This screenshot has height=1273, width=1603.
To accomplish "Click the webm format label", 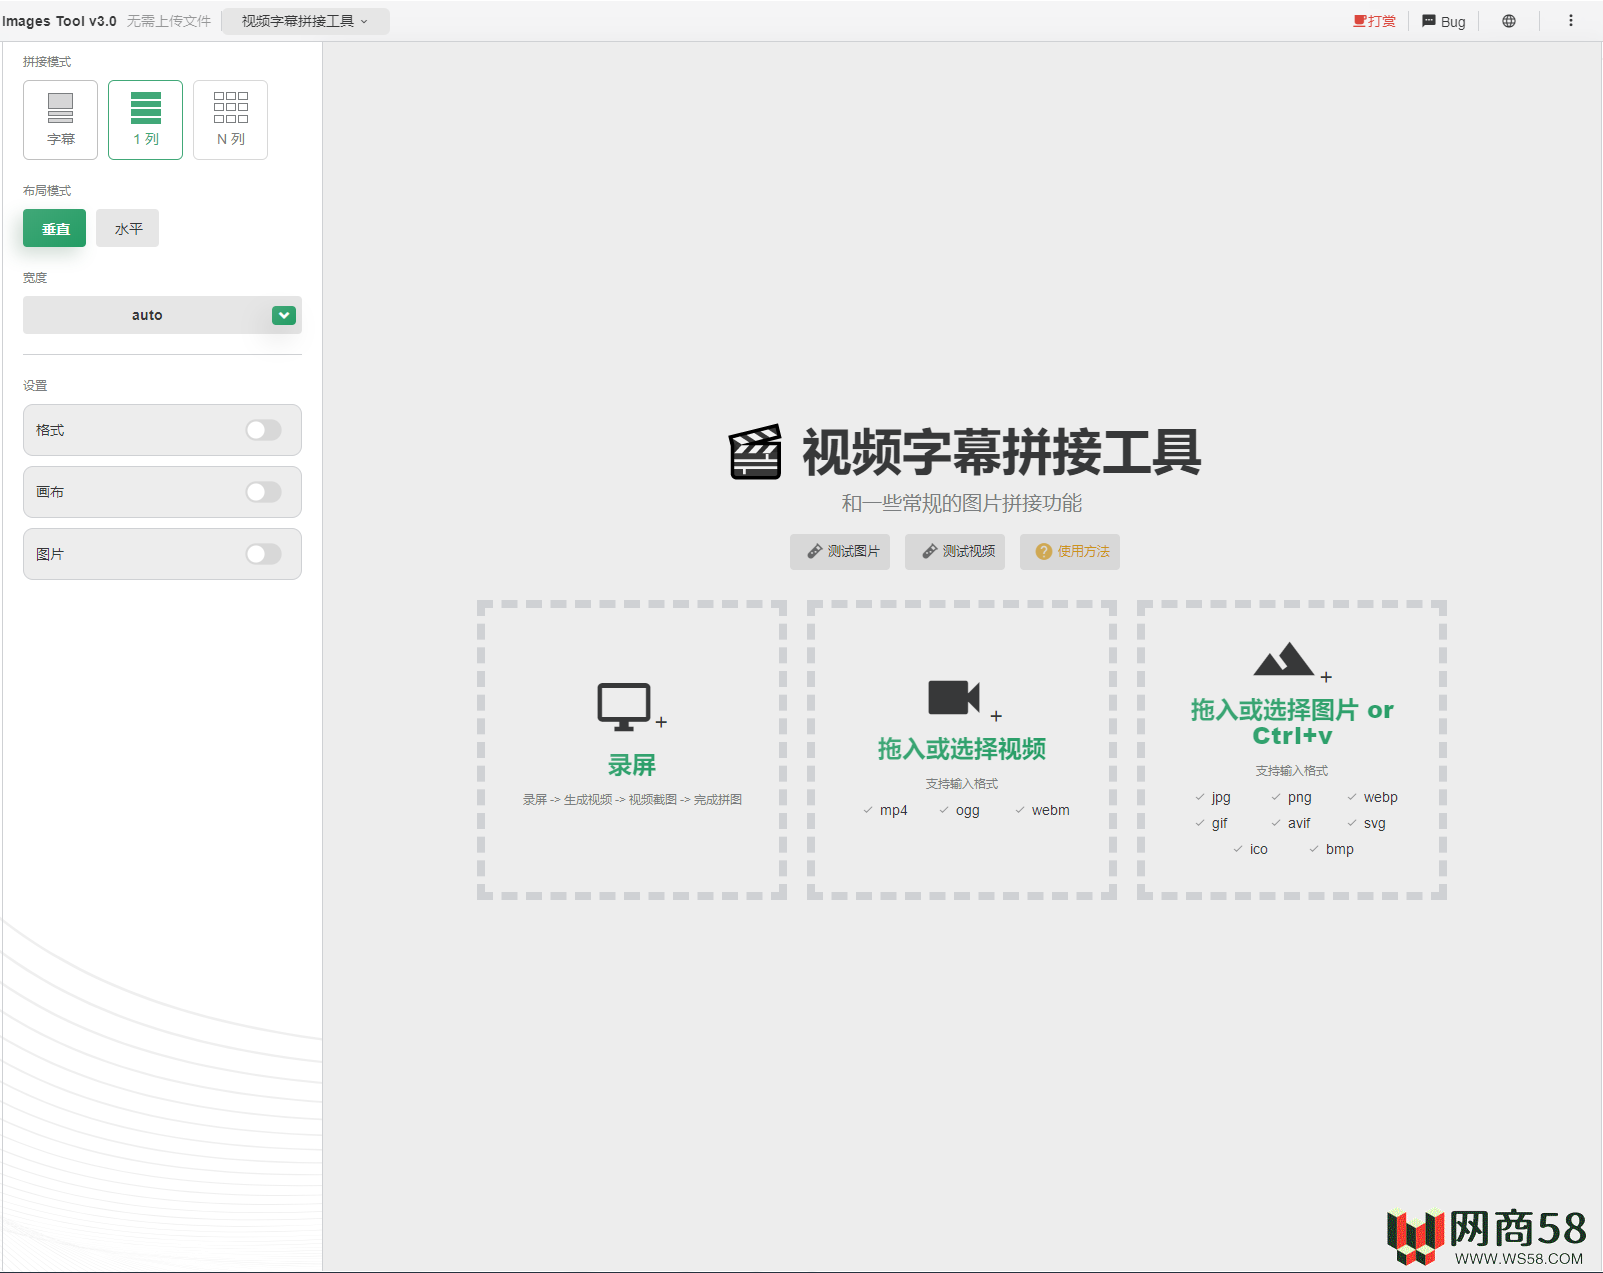I will click(1051, 810).
